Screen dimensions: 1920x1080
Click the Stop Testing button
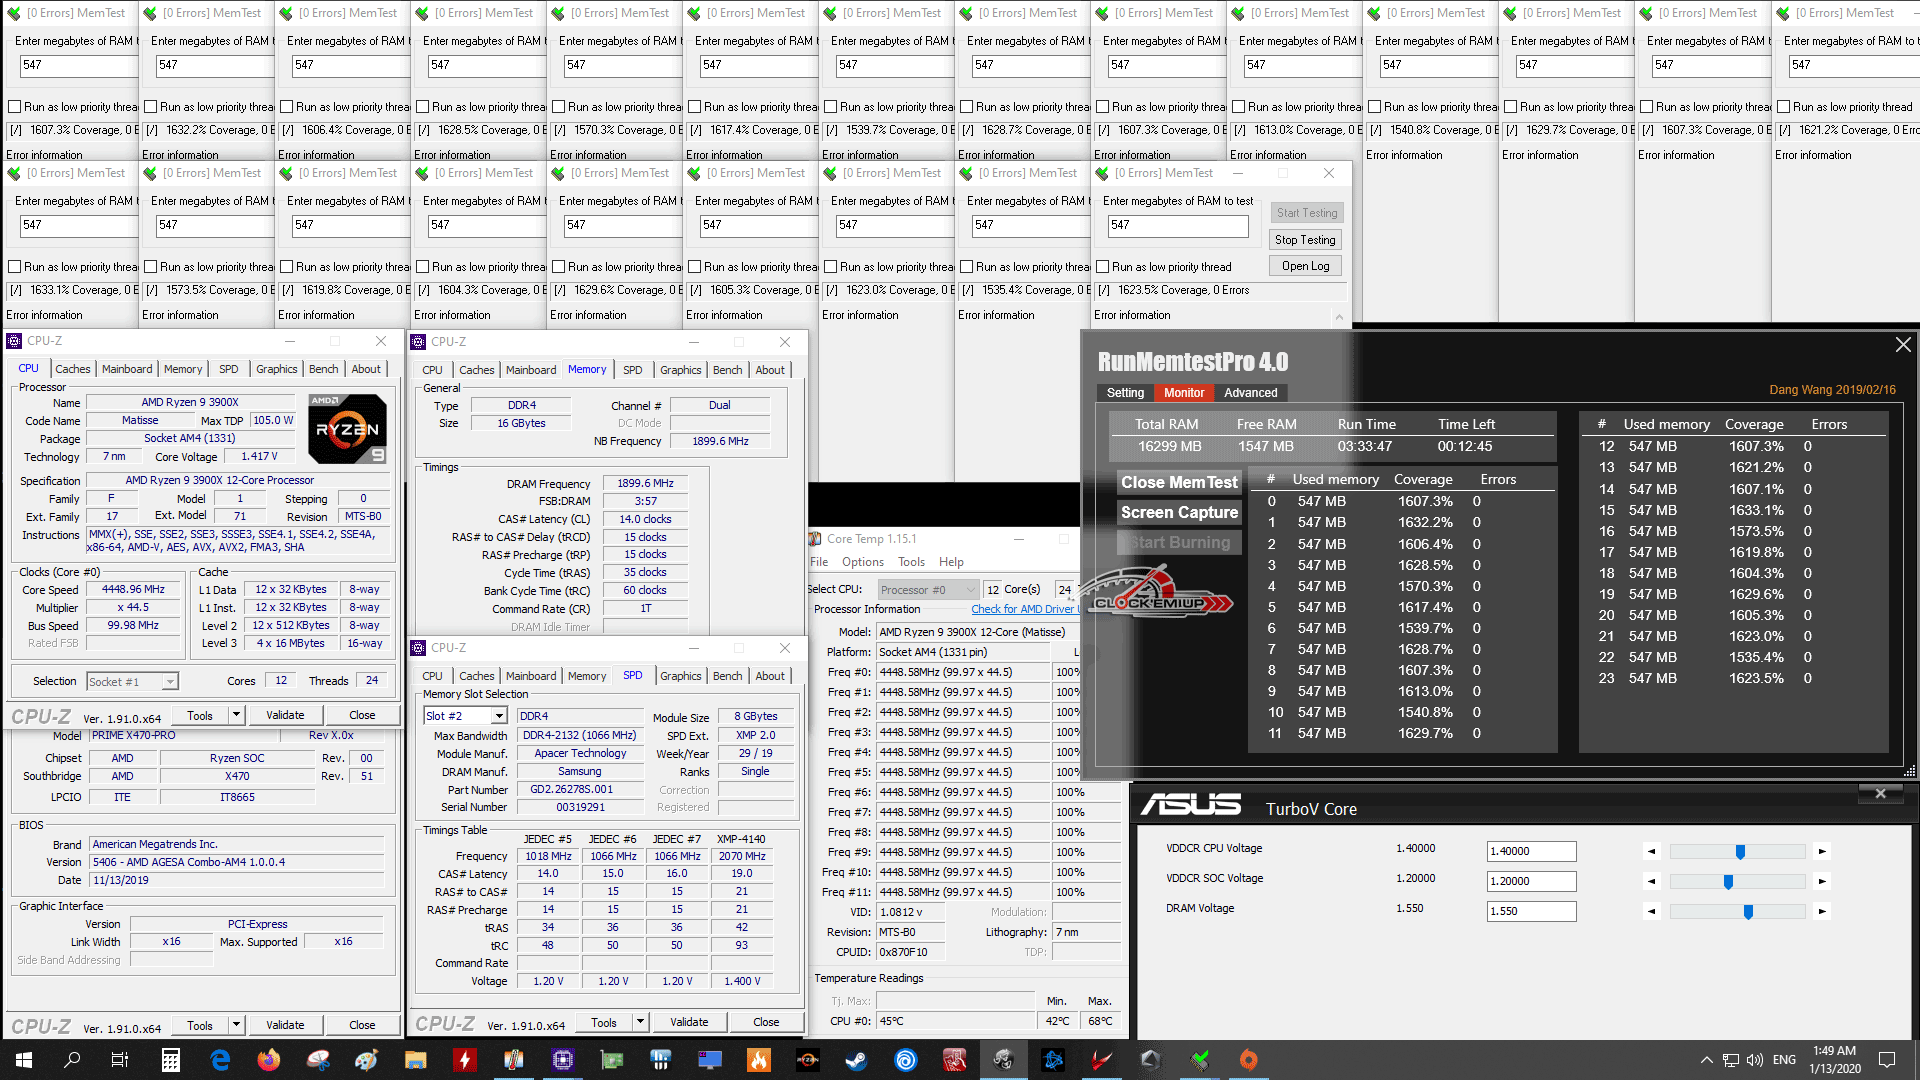(1305, 240)
